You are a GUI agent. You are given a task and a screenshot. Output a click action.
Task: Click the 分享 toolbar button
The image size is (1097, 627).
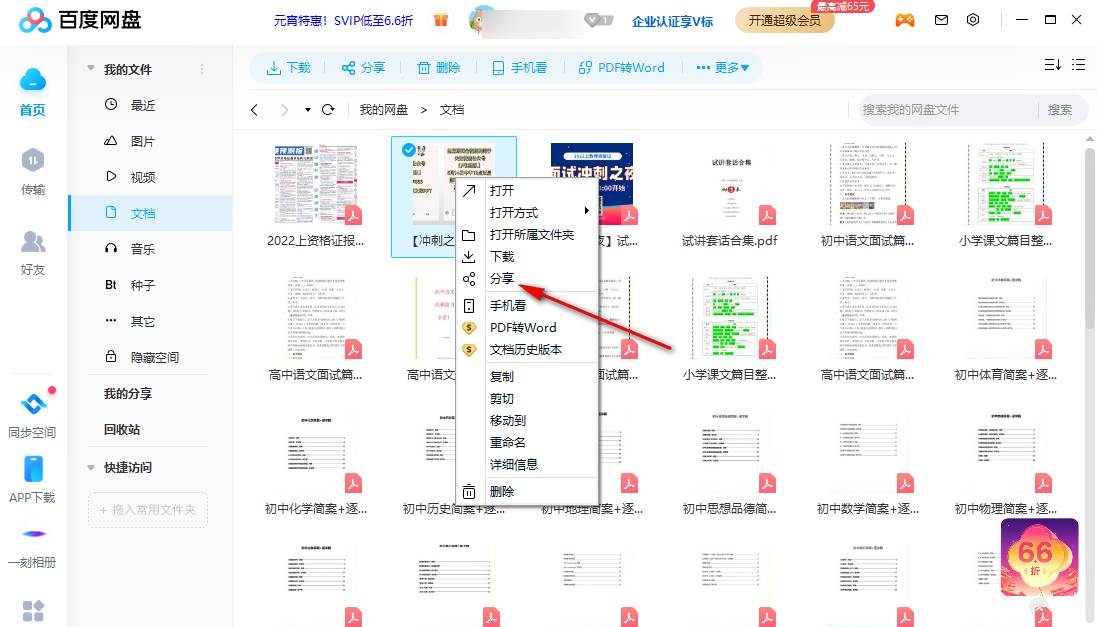pos(363,68)
